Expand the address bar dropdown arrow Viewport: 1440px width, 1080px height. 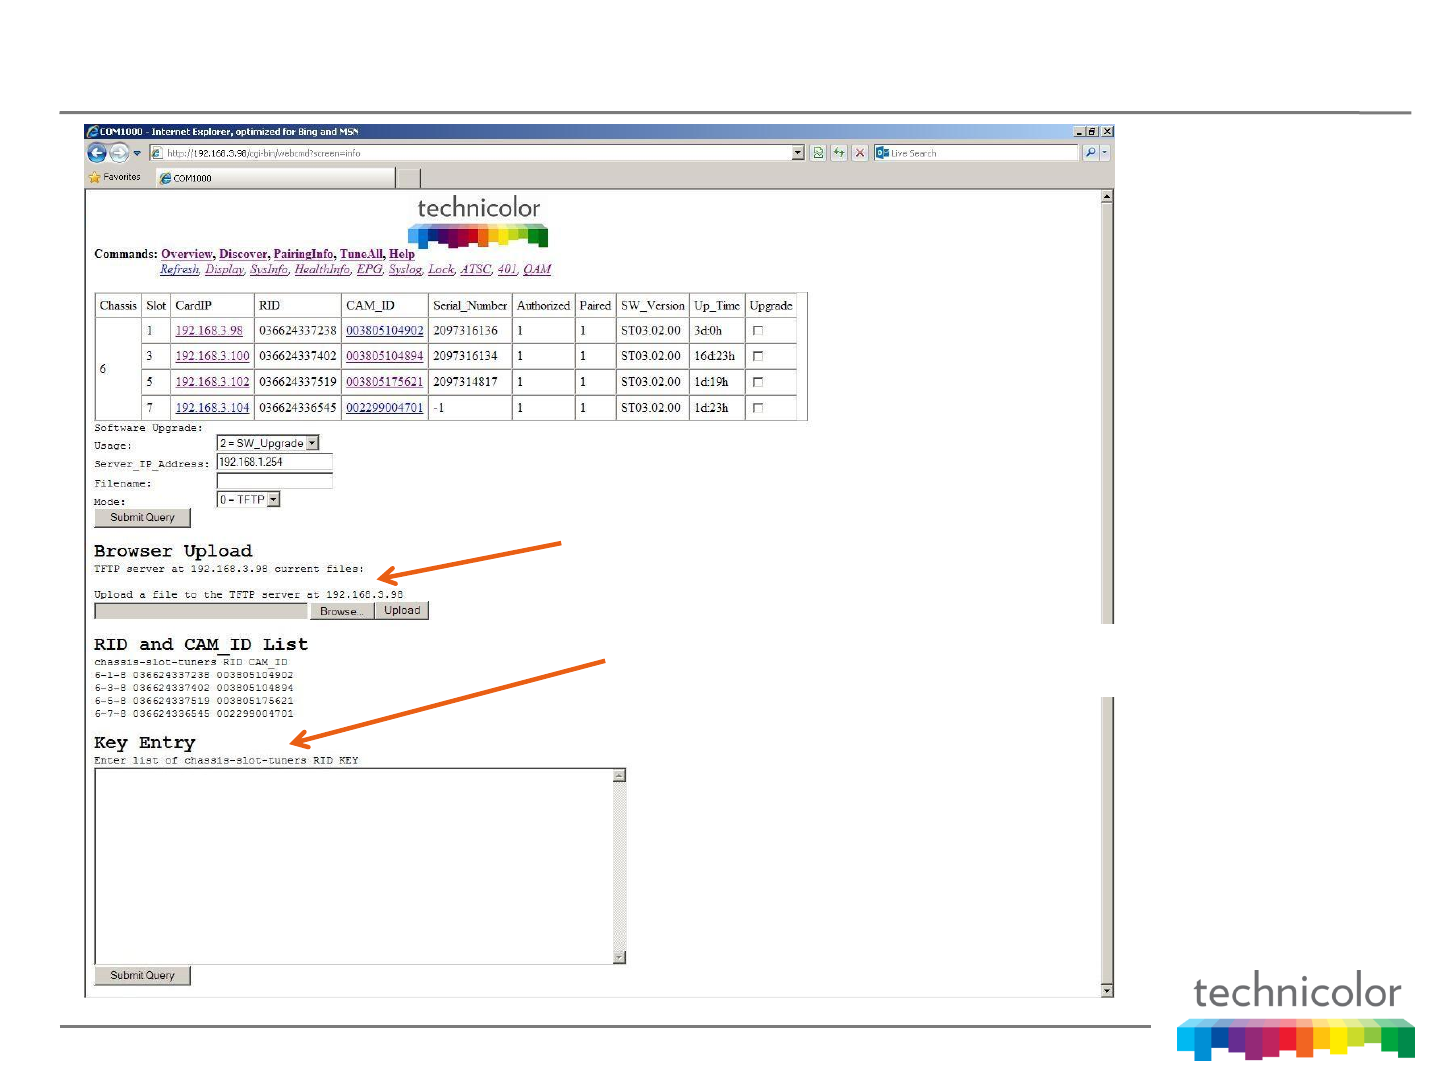[x=798, y=153]
